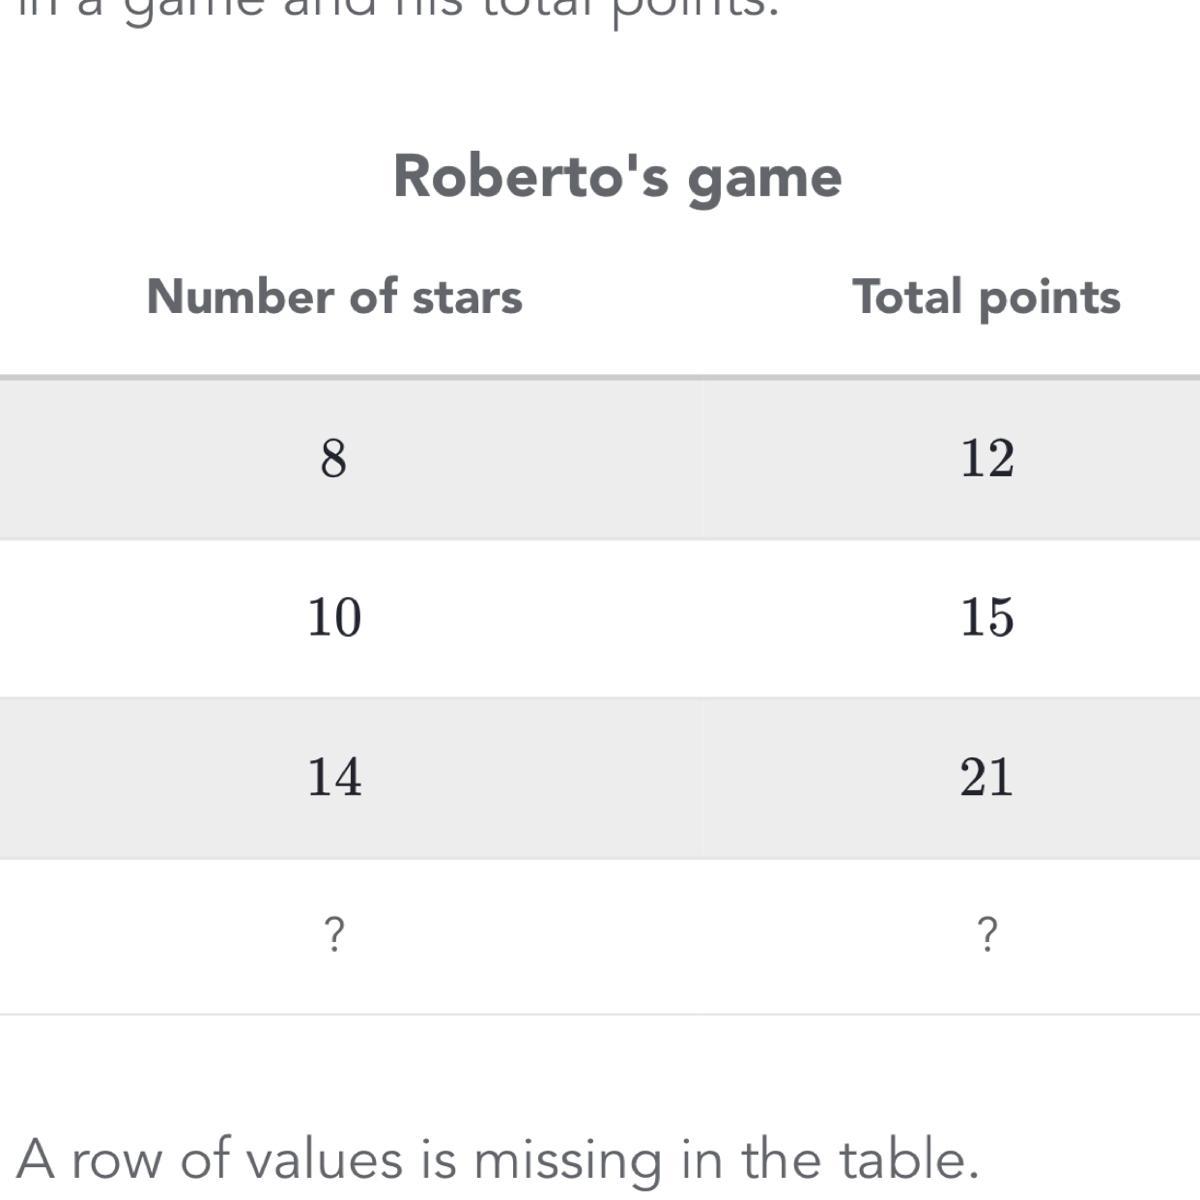Image resolution: width=1200 pixels, height=1200 pixels.
Task: Click the word "game" in the title
Action: [x=765, y=178]
